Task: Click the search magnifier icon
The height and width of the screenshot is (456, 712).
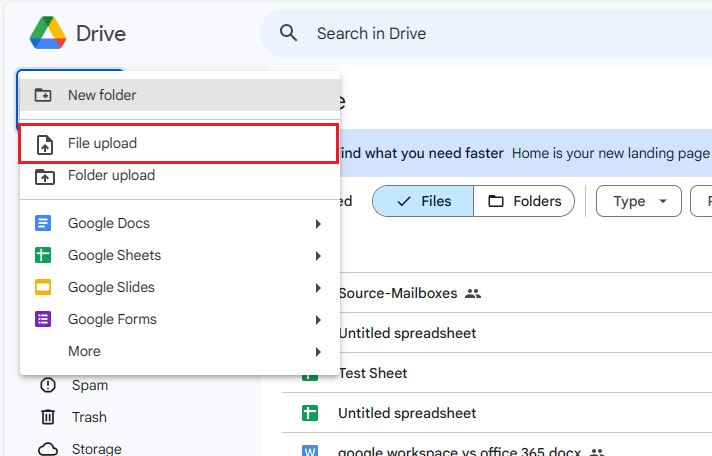Action: (288, 33)
